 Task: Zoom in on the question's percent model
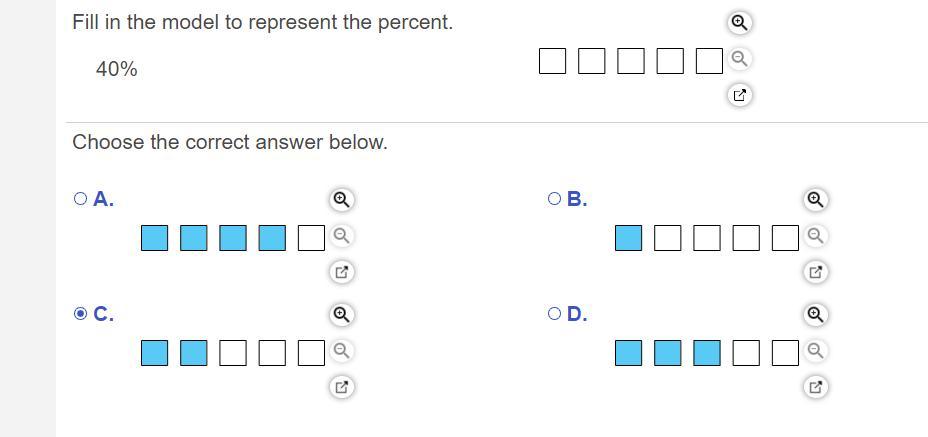(x=739, y=22)
